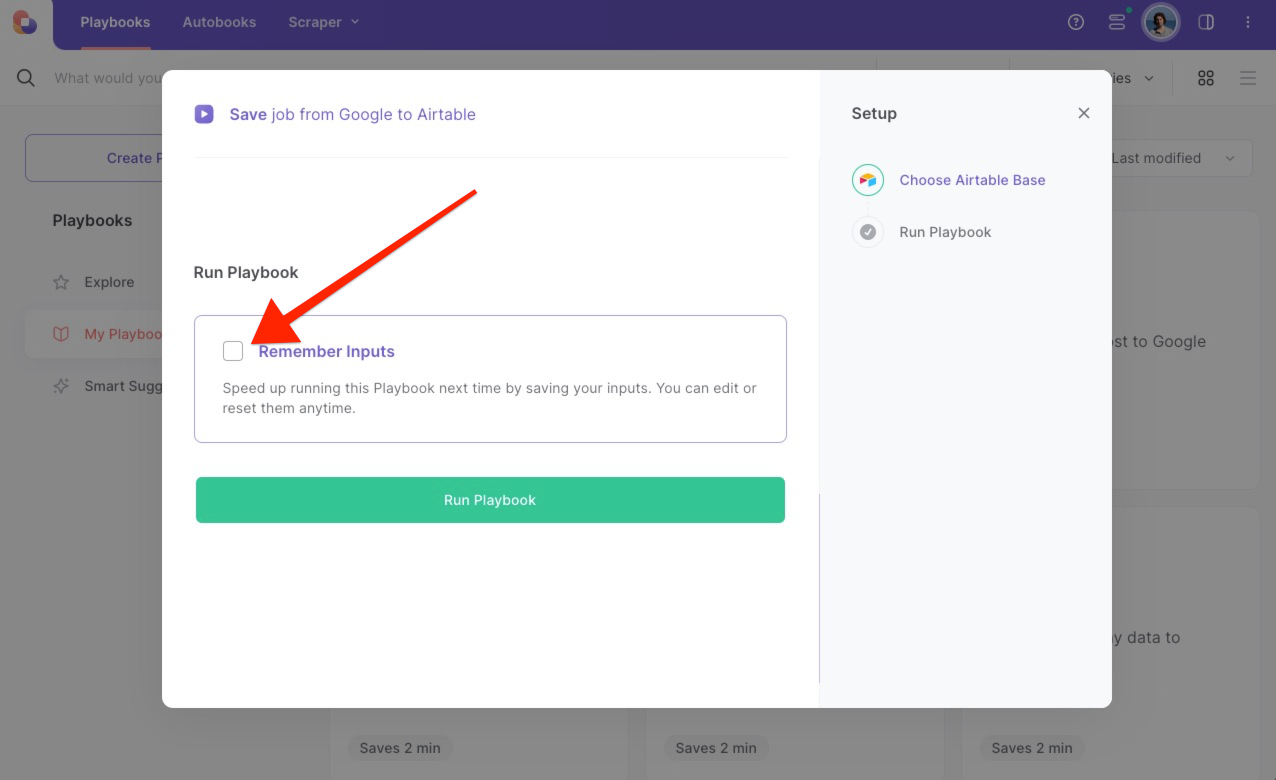The height and width of the screenshot is (780, 1276).
Task: Switch to the Playbooks tab
Action: coord(115,22)
